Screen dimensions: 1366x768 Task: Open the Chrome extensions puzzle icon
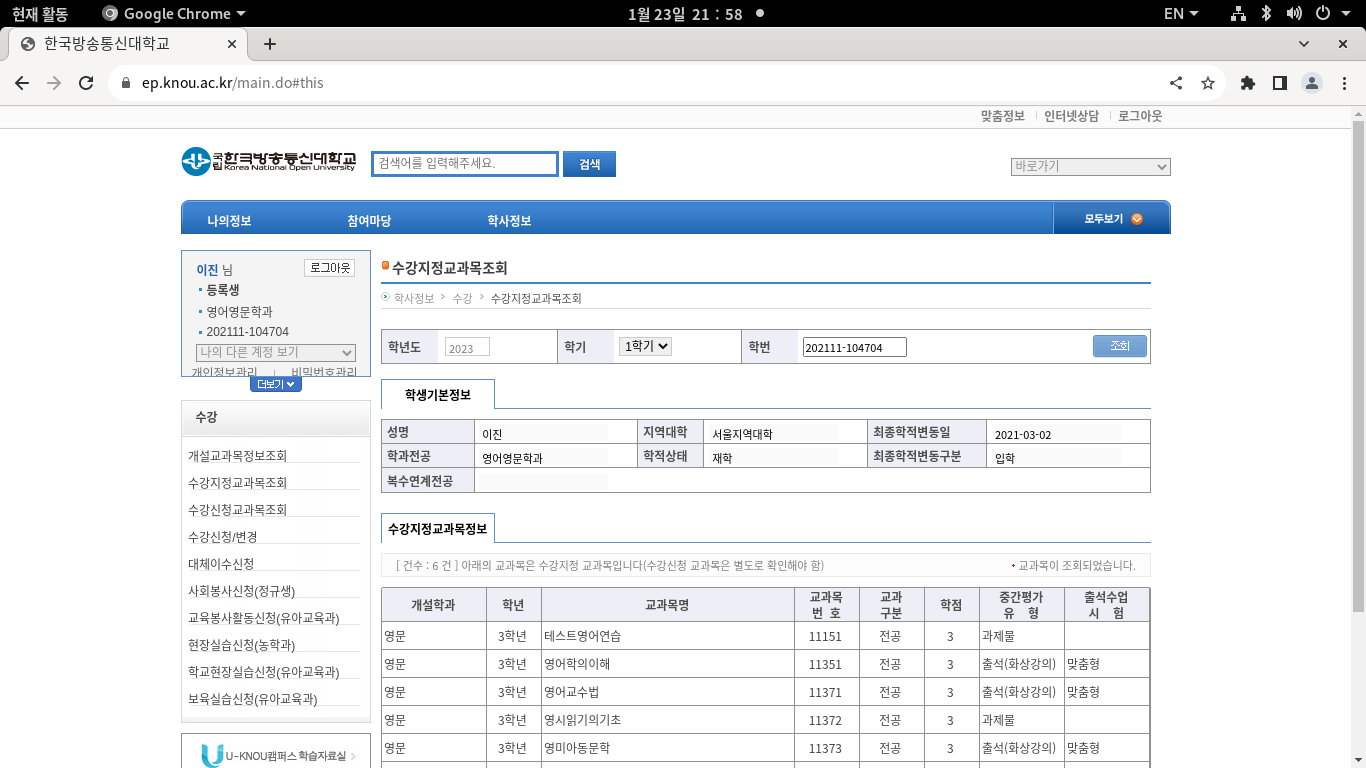[1247, 83]
